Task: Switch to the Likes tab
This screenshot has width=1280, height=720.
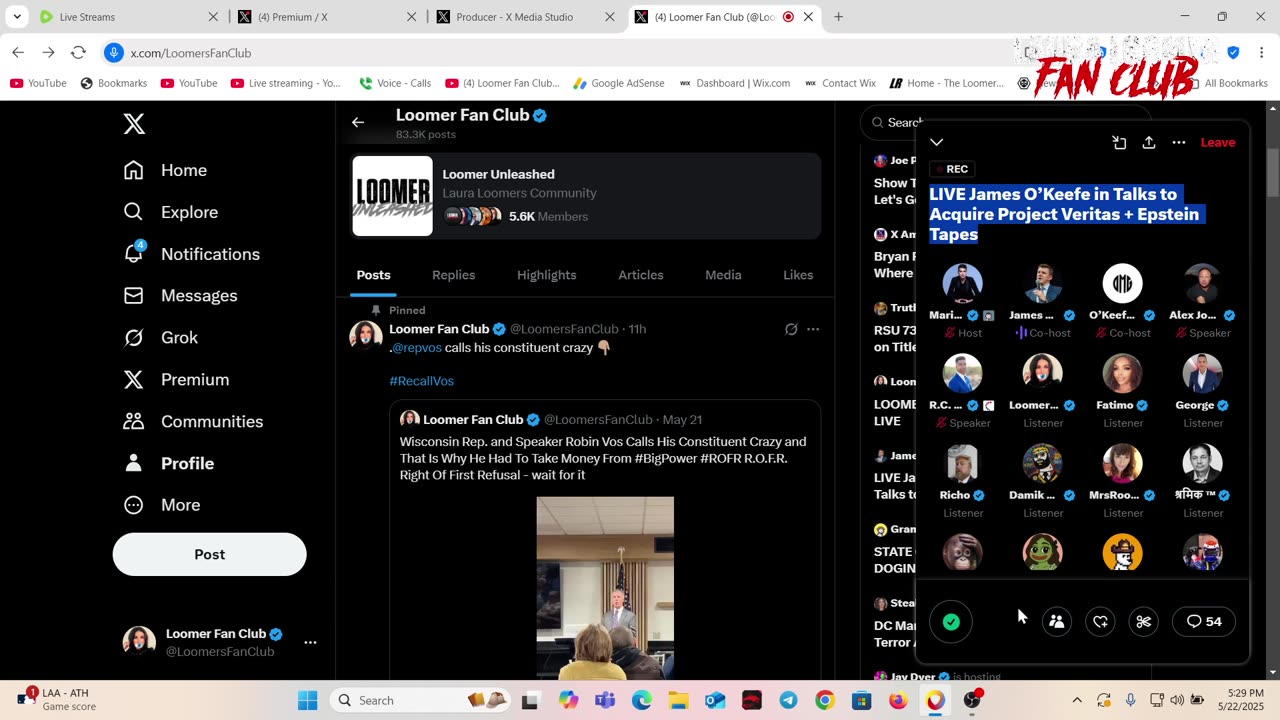Action: coord(798,275)
